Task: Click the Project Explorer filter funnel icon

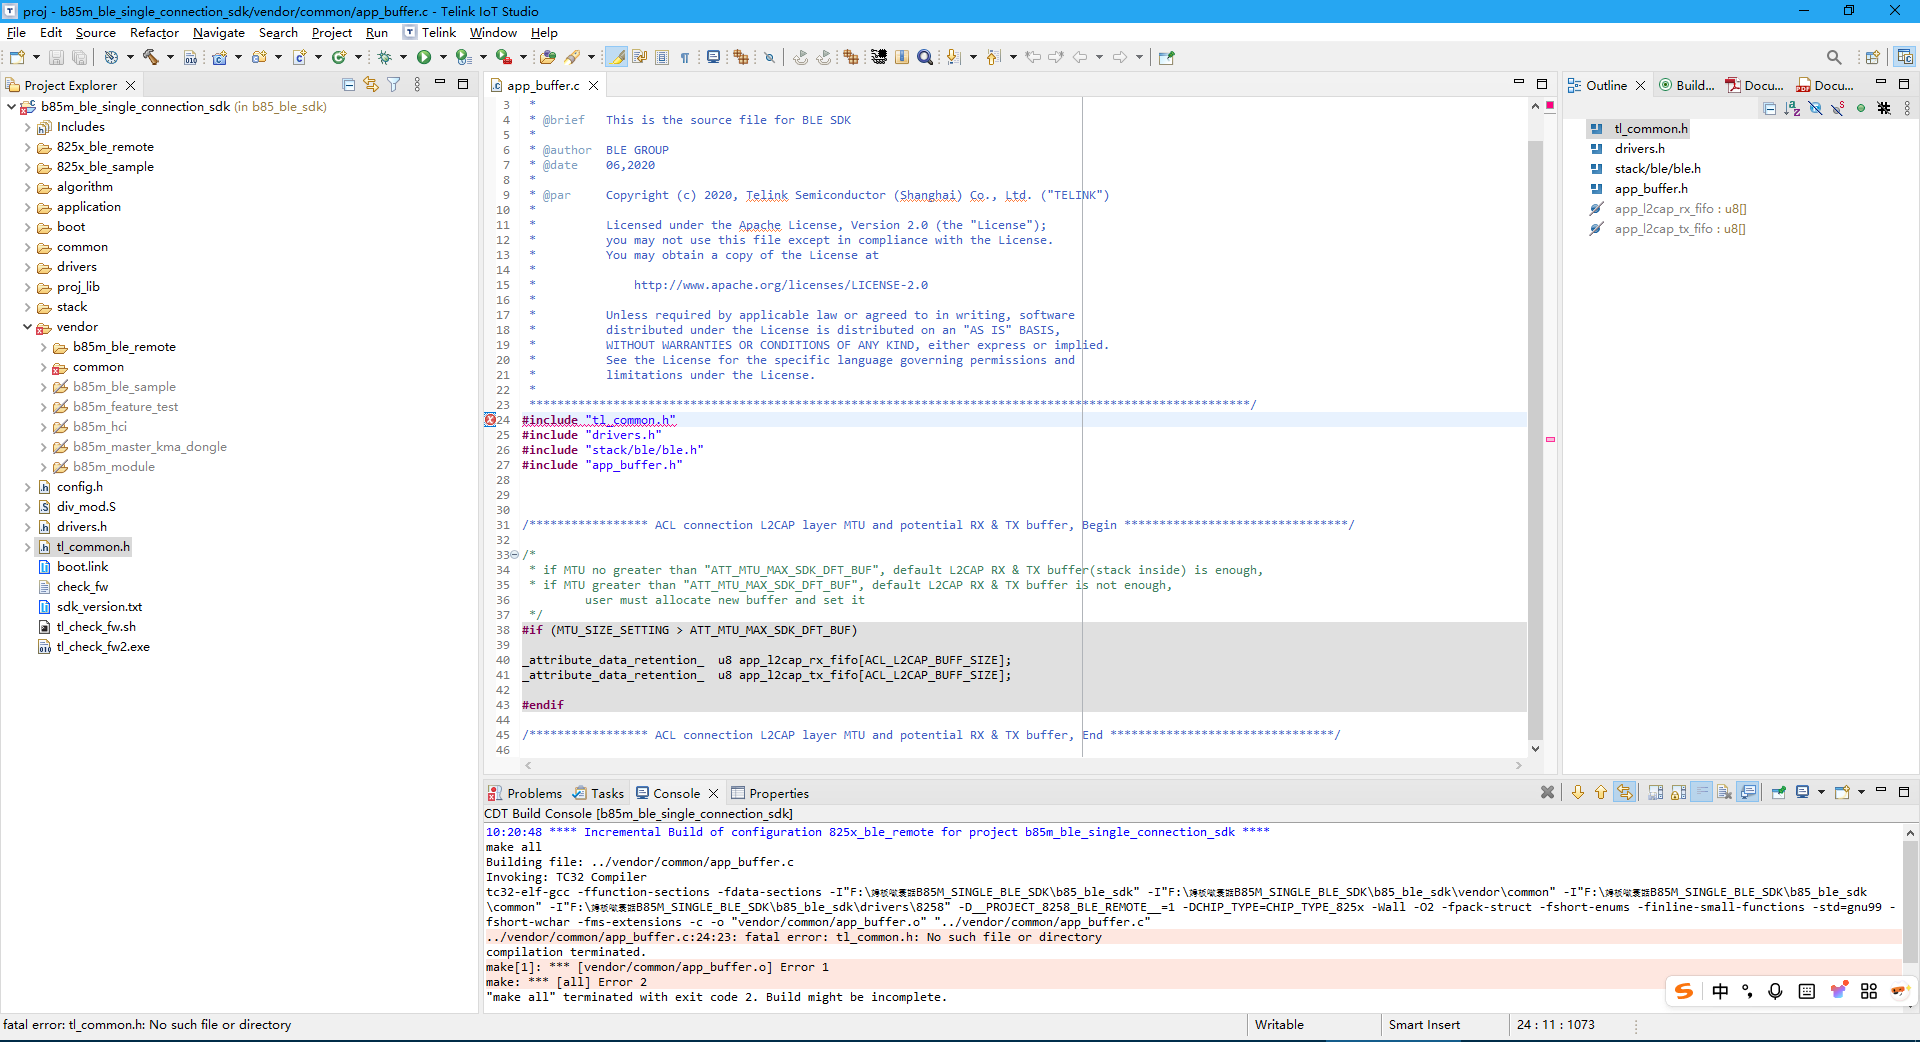Action: coord(394,85)
